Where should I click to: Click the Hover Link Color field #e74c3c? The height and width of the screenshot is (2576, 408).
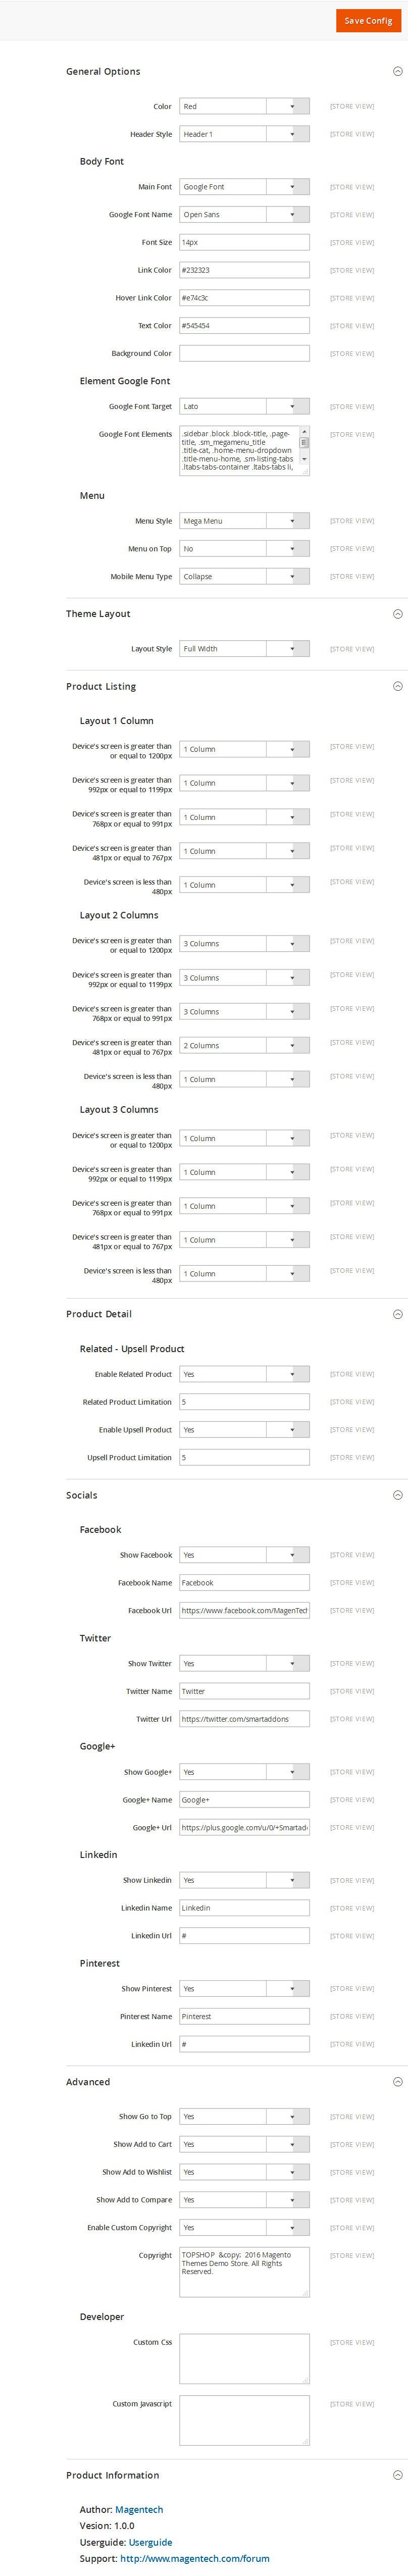[x=244, y=298]
